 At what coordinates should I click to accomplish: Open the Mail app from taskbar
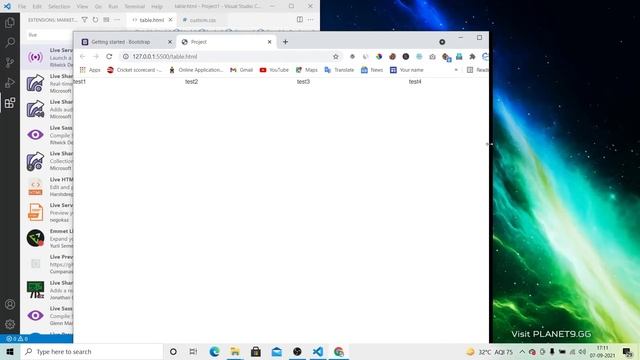coord(277,351)
